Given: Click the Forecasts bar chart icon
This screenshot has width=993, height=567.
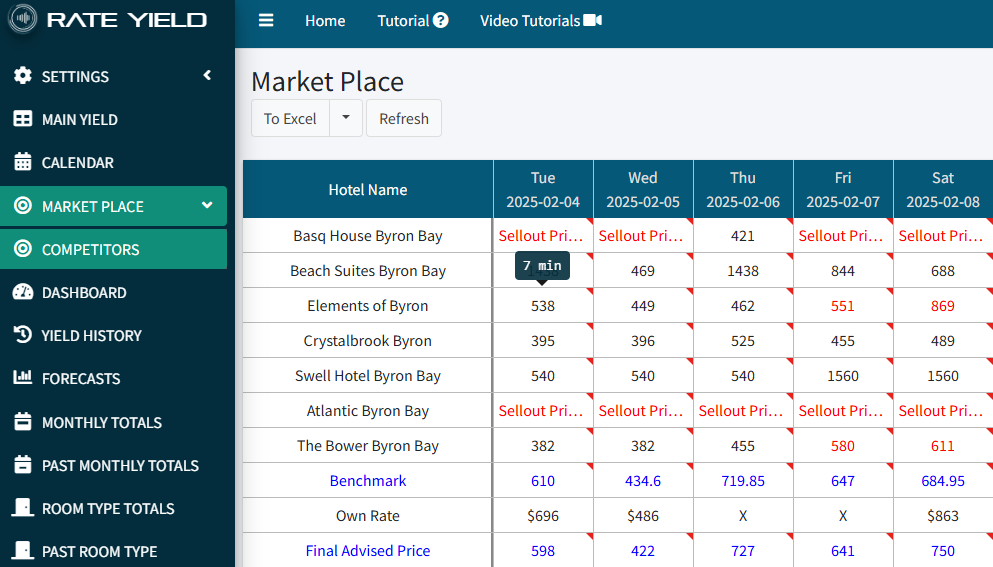Looking at the screenshot, I should point(23,379).
